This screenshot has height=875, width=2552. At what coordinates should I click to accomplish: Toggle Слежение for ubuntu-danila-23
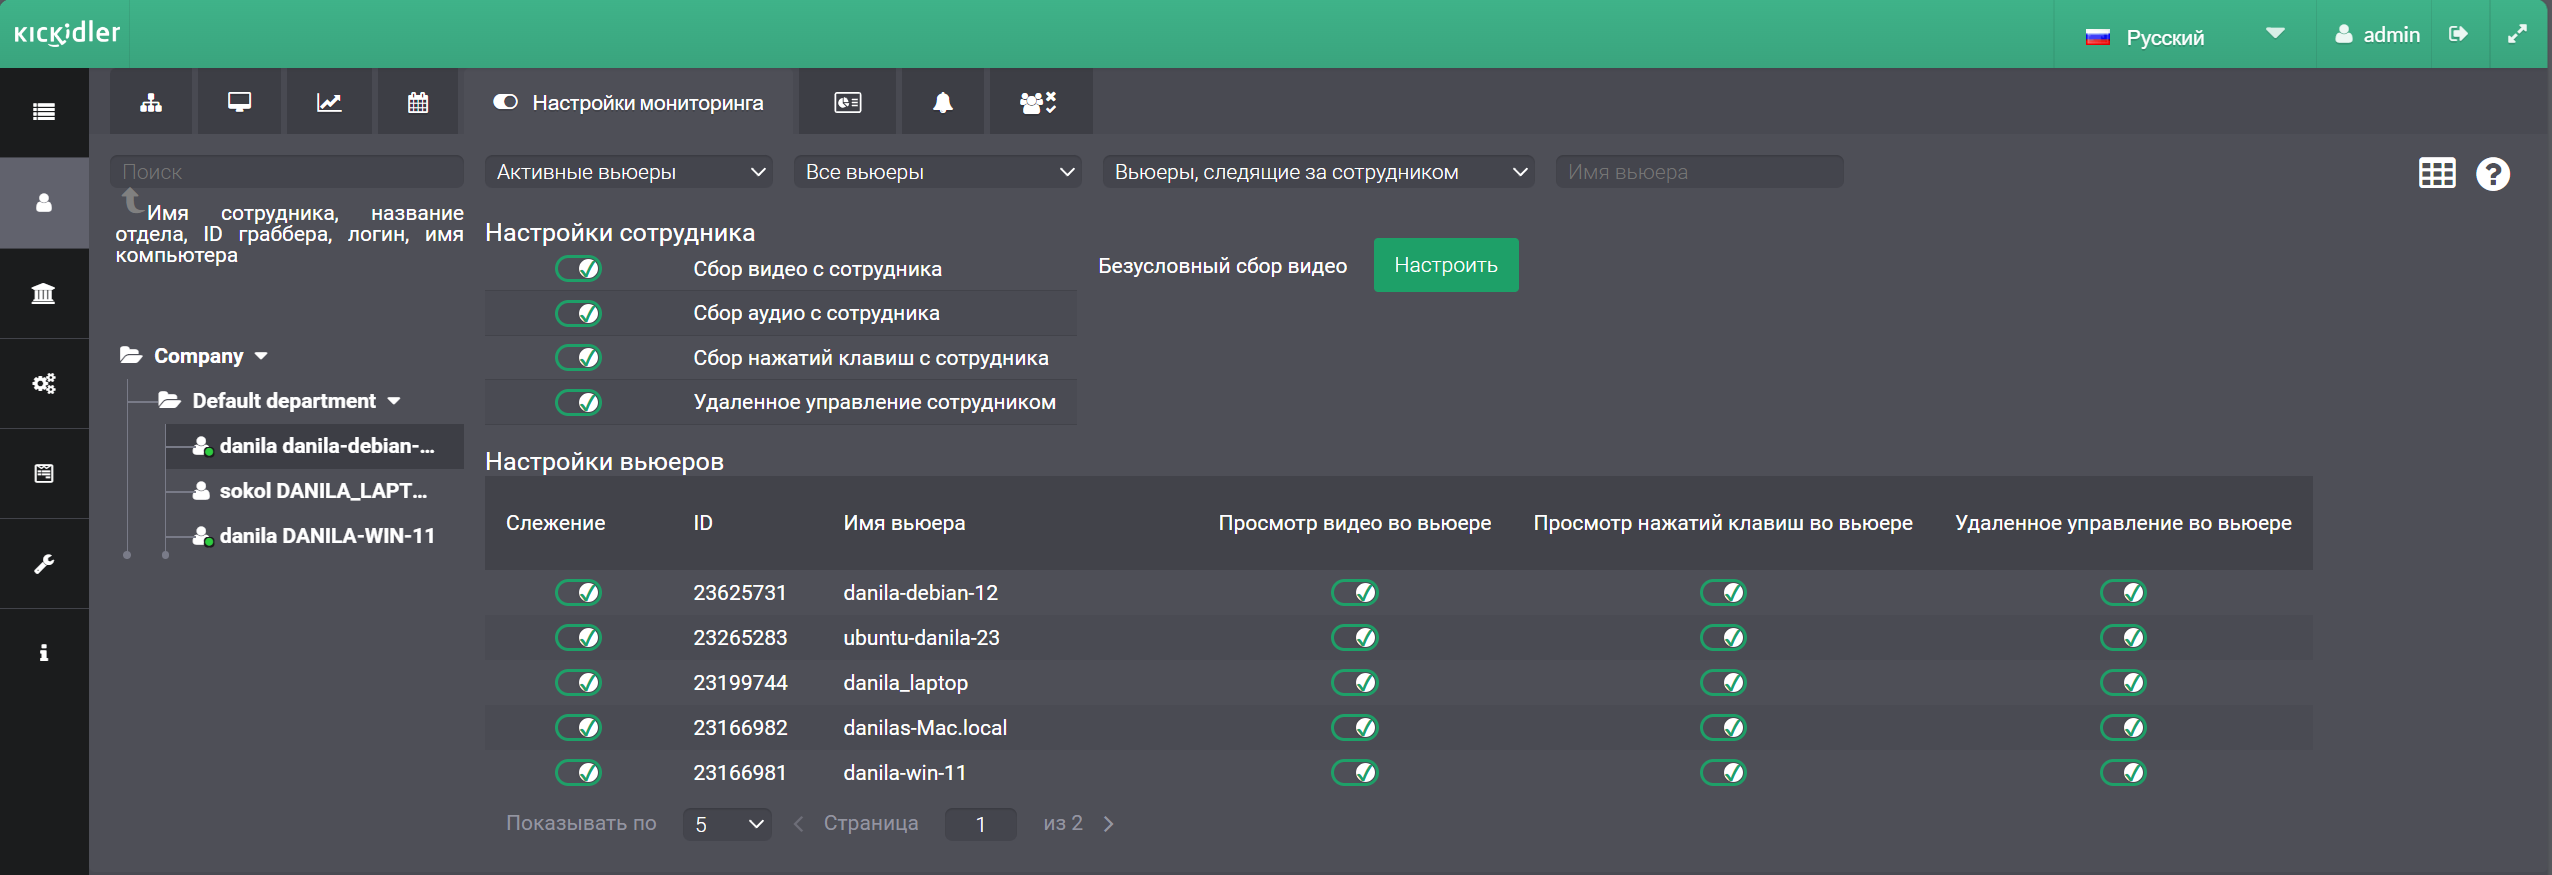coord(578,637)
